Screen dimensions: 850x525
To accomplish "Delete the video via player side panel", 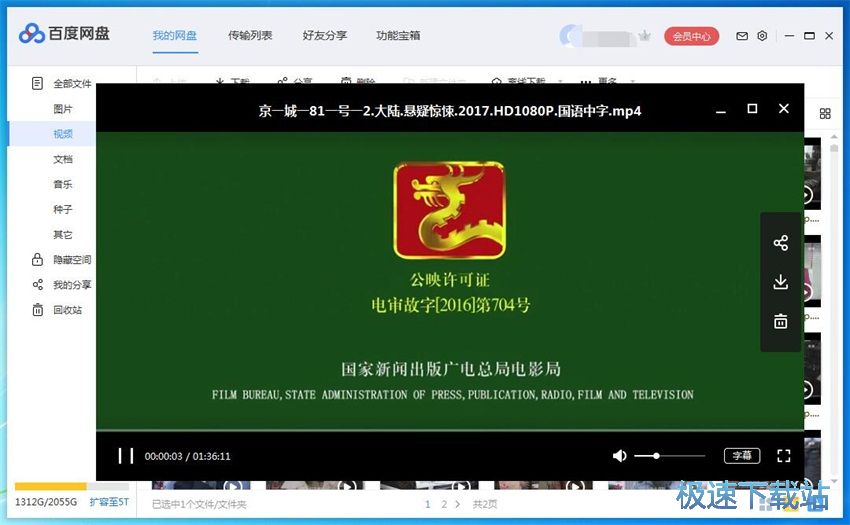I will coord(781,321).
